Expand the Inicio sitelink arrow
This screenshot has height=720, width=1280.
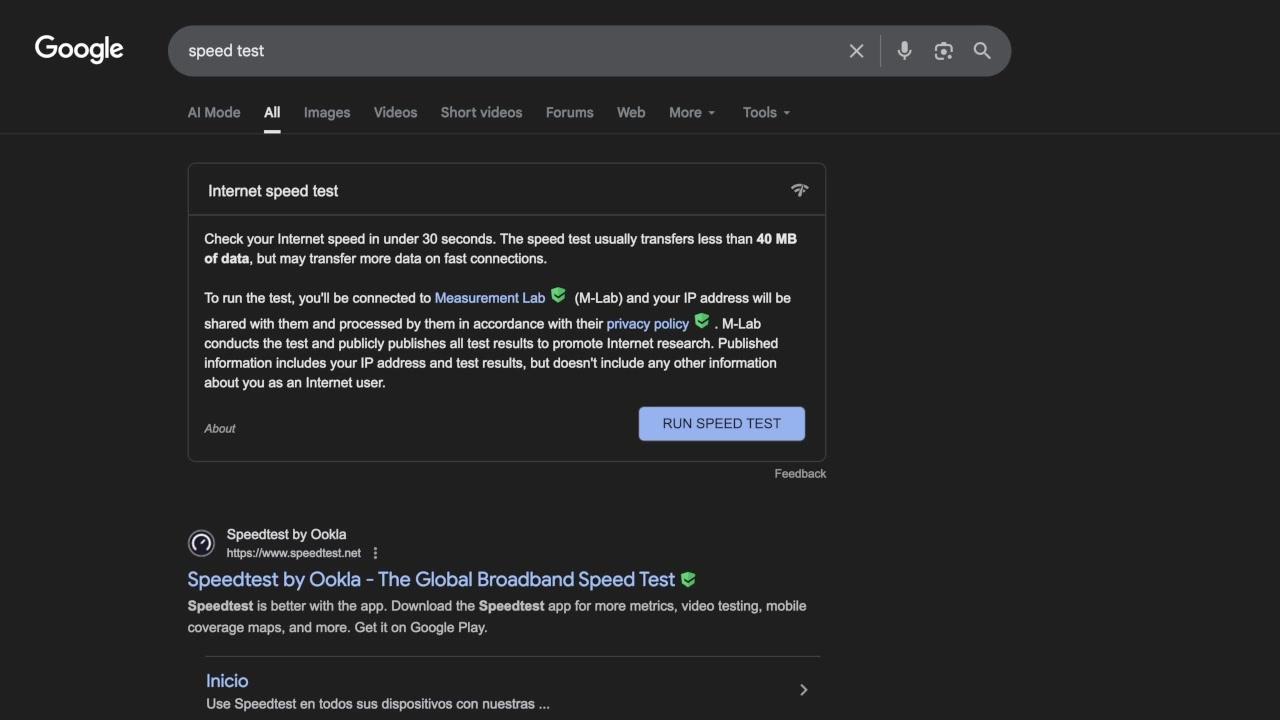click(803, 690)
